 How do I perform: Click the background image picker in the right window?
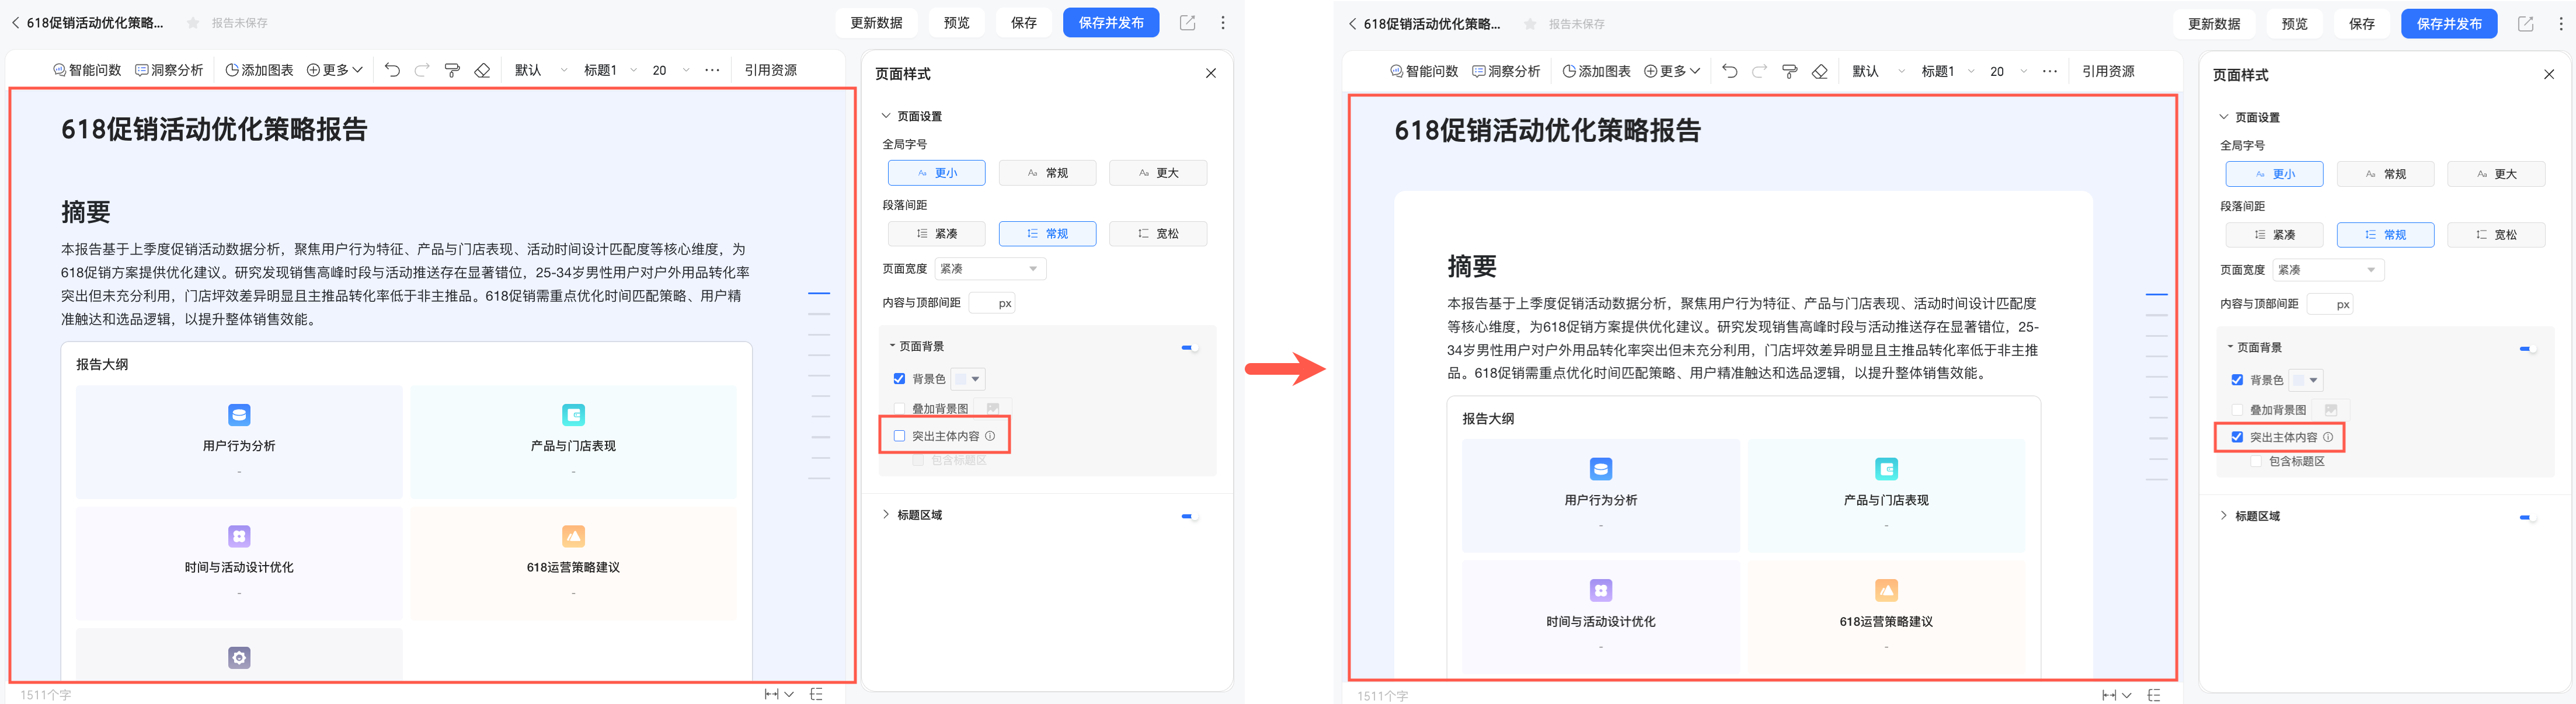[2331, 410]
